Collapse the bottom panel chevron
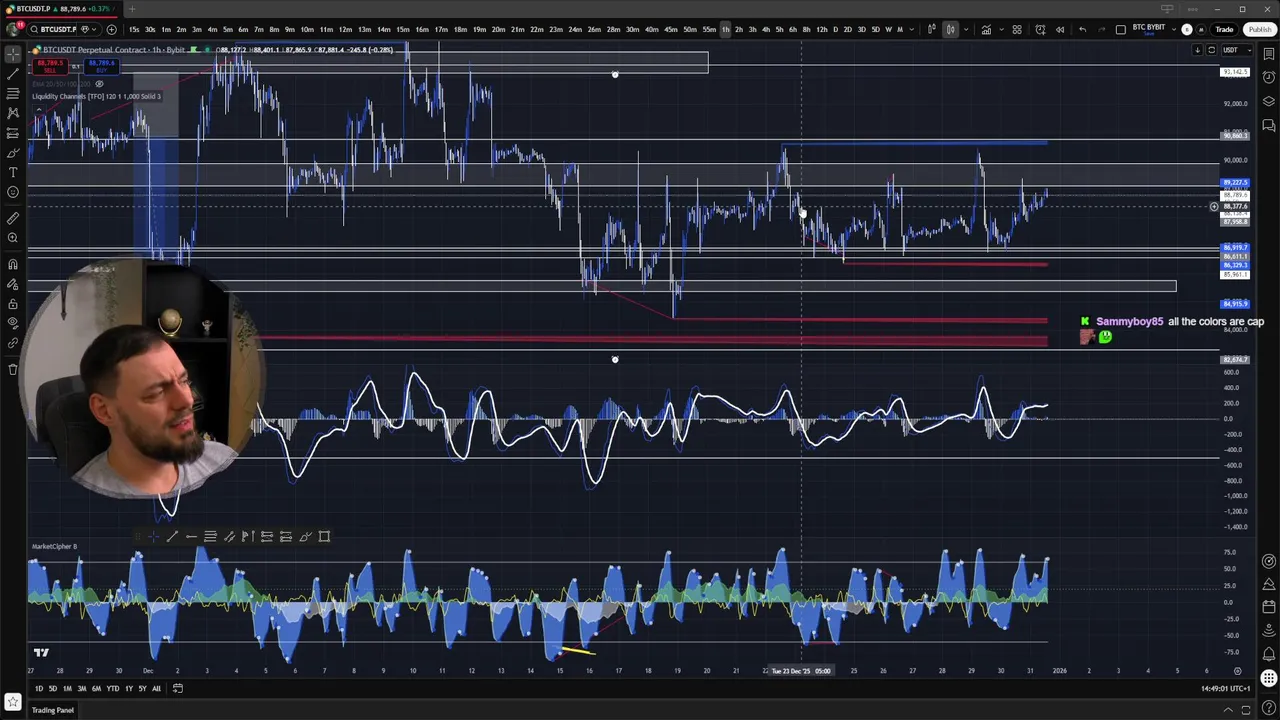Image resolution: width=1280 pixels, height=720 pixels. pos(1228,710)
